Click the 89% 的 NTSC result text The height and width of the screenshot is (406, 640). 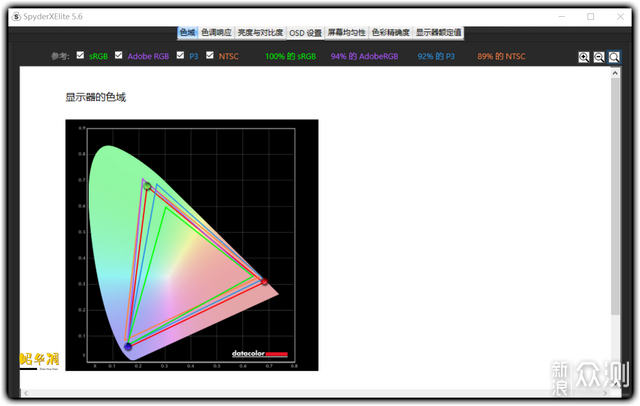coord(501,56)
